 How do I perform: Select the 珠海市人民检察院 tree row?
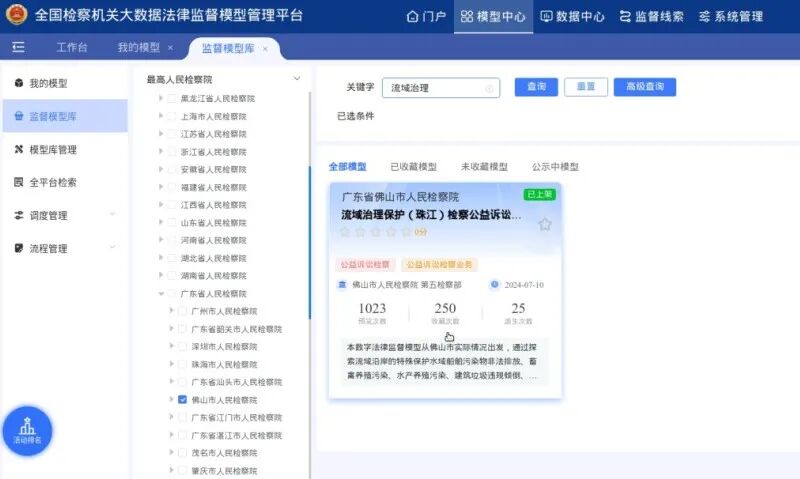224,364
